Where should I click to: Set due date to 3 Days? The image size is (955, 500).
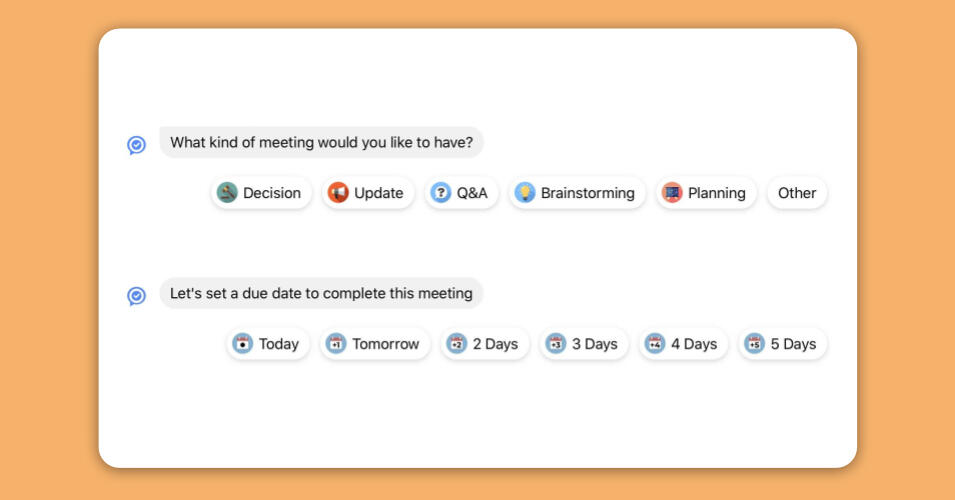[595, 344]
